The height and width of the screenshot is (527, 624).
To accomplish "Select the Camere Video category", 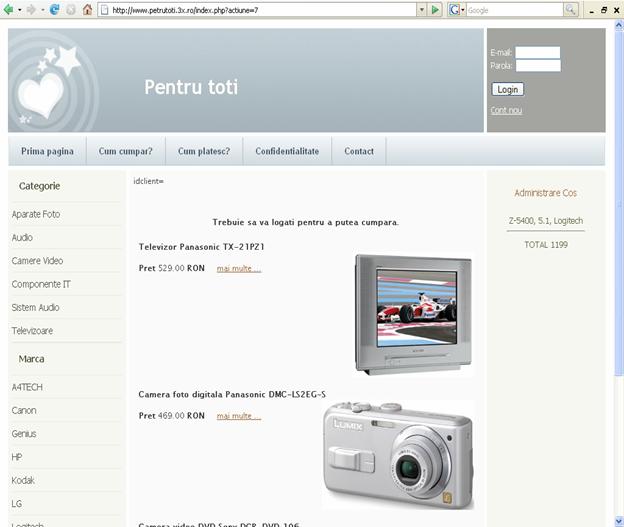I will [37, 261].
